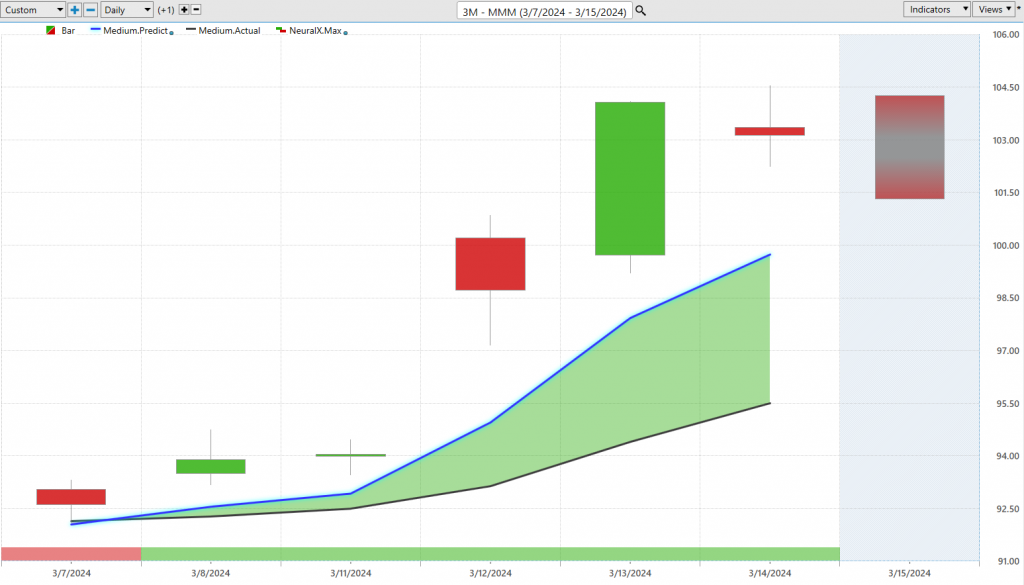Viewport: 1024px width, 585px height.
Task: Click the NeuralX.Max legend icon
Action: click(281, 31)
